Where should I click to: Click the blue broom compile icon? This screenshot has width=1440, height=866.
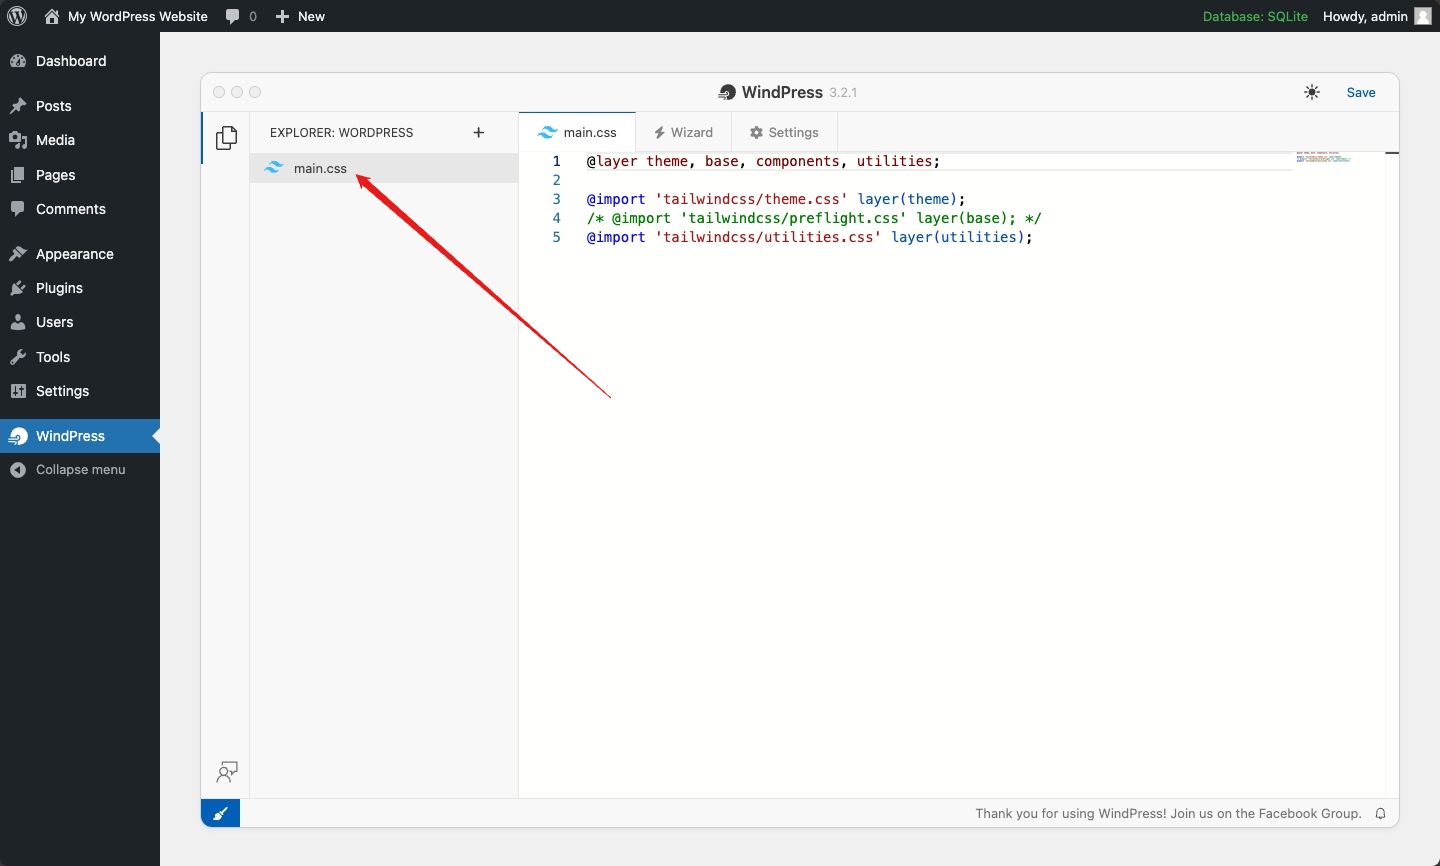coord(220,813)
